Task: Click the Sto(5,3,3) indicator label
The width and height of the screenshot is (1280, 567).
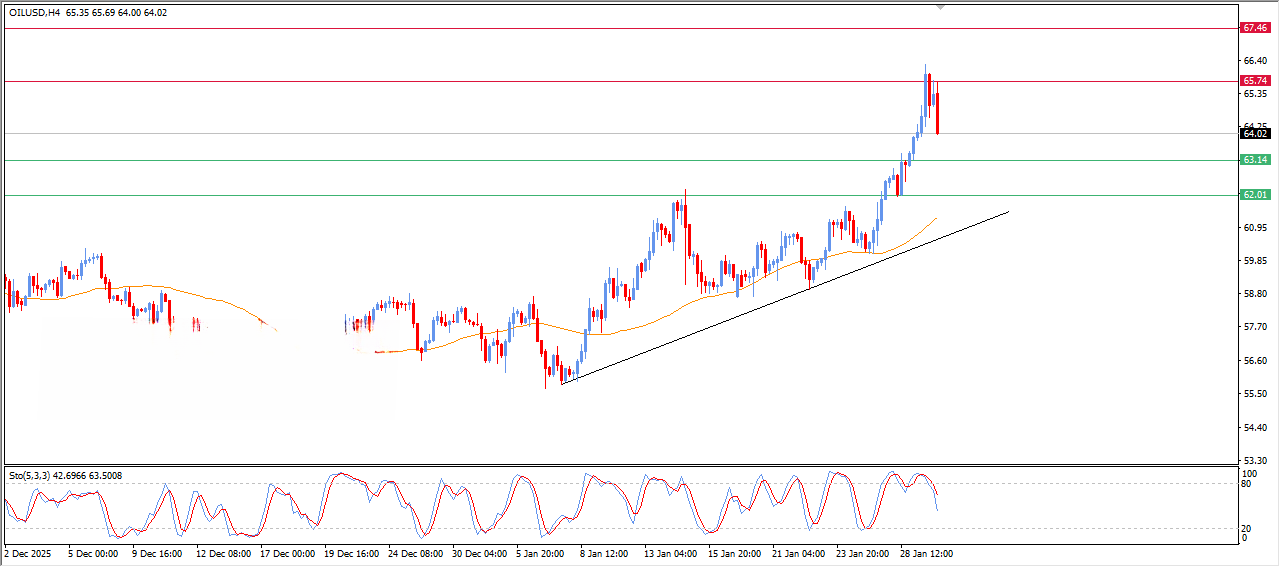Action: click(35, 476)
